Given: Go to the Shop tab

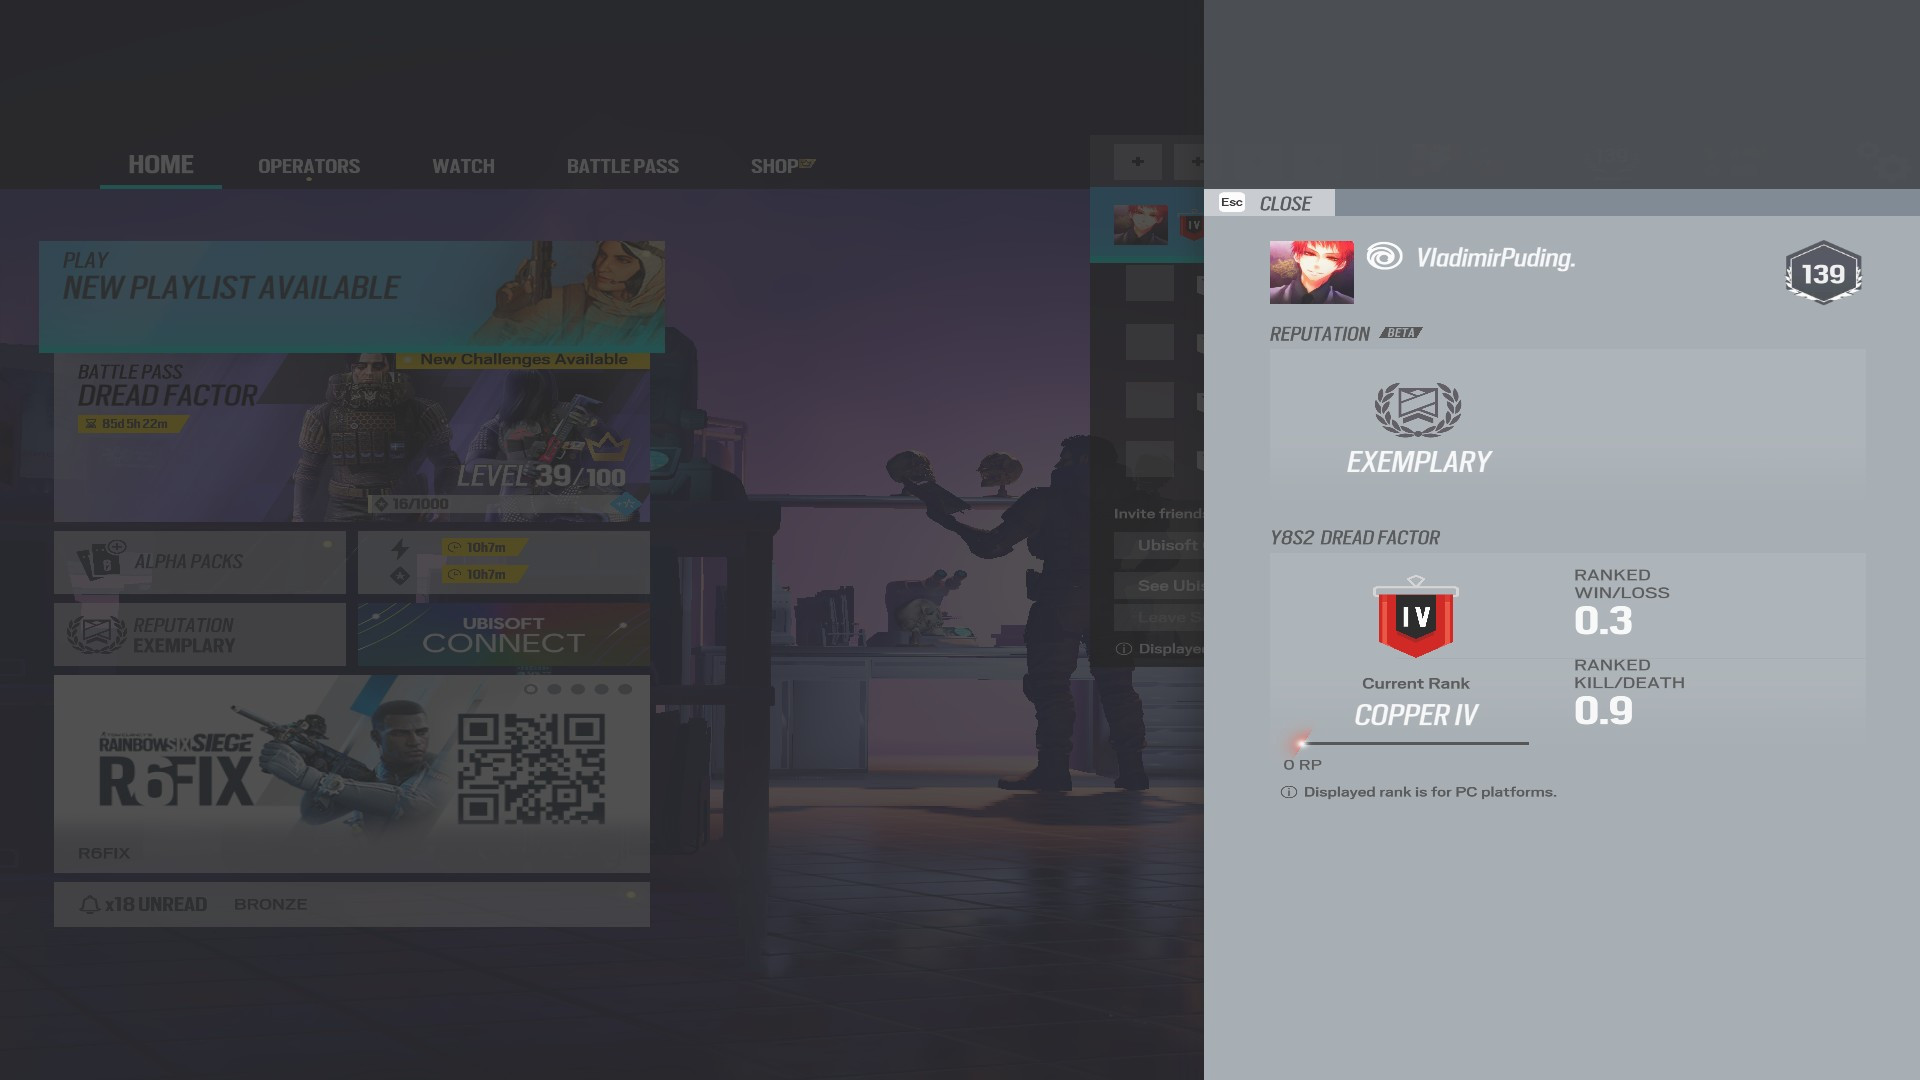Looking at the screenshot, I should [x=775, y=166].
